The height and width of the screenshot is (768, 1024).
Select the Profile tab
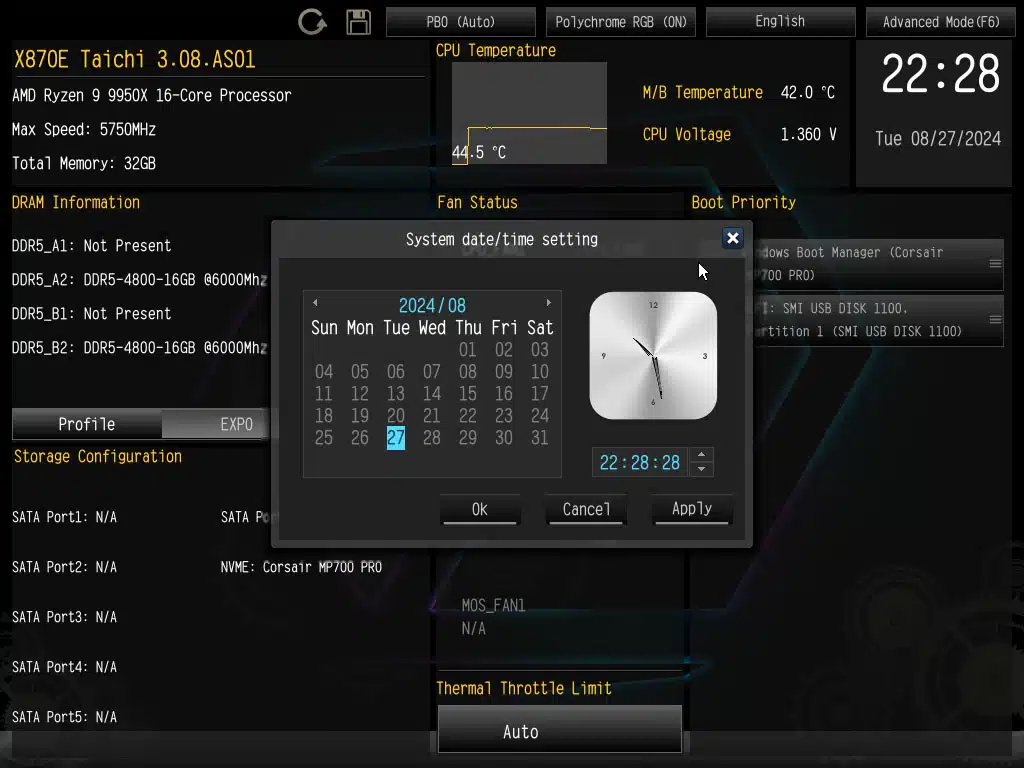click(x=87, y=424)
